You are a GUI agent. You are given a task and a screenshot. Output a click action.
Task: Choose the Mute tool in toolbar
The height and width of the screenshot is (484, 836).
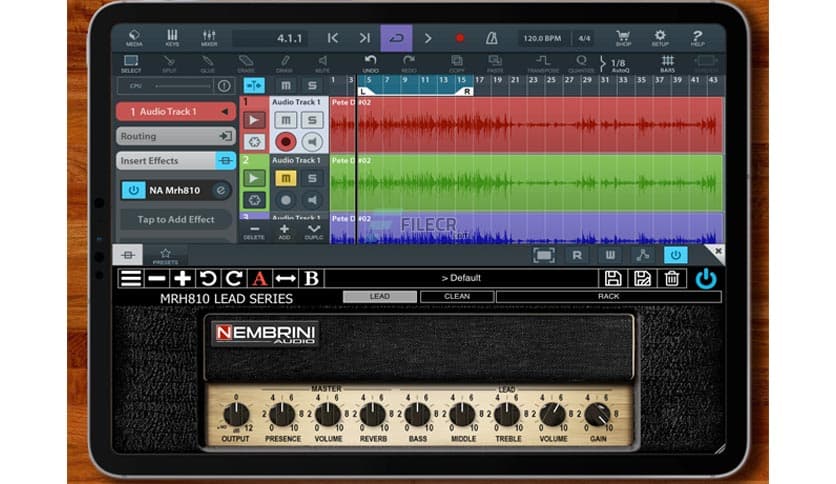(x=322, y=64)
